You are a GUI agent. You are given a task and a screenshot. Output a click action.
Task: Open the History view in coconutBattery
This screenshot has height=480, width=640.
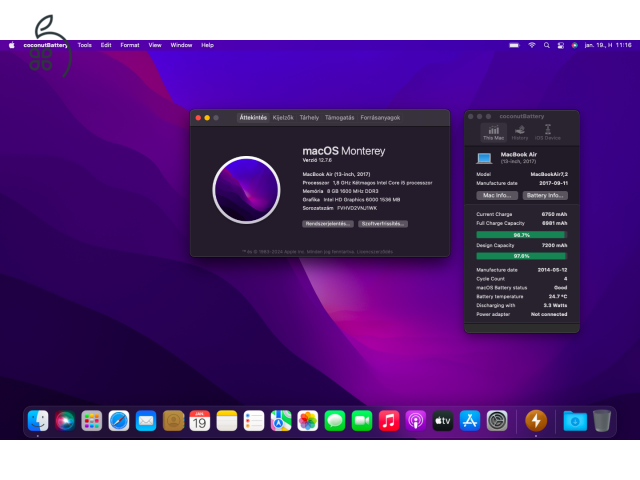tap(520, 132)
